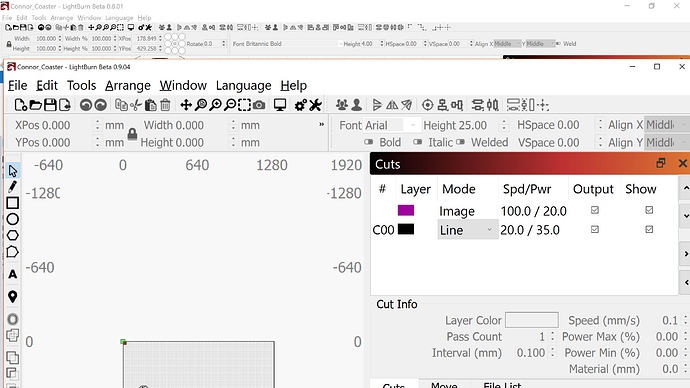Open the Help menu
The width and height of the screenshot is (690, 388).
294,85
